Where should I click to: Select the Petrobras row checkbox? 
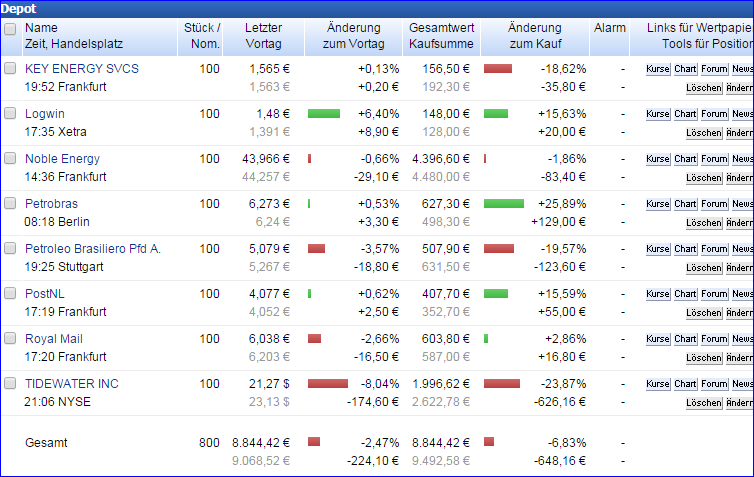coord(10,204)
